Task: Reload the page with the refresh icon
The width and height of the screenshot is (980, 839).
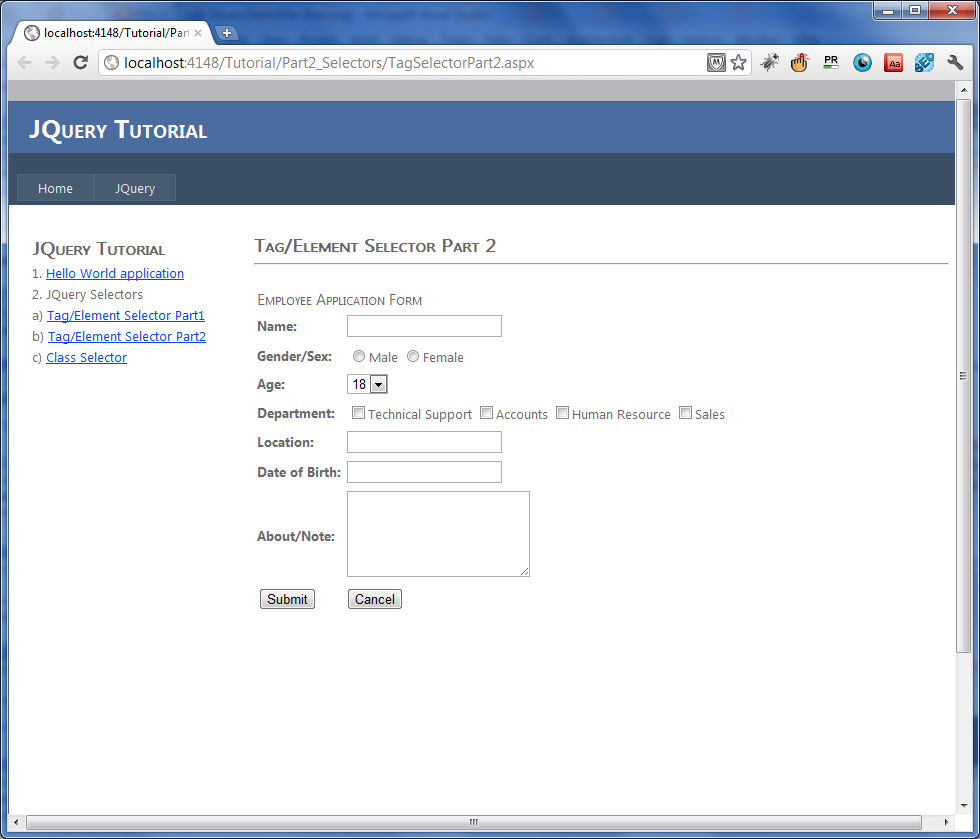Action: point(80,62)
